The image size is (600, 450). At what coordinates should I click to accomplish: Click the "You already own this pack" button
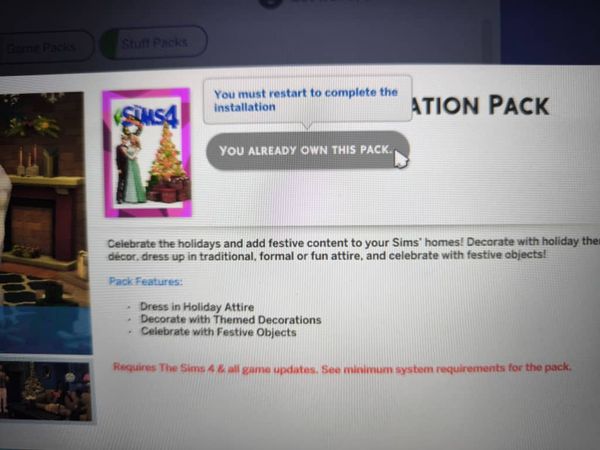tap(308, 150)
